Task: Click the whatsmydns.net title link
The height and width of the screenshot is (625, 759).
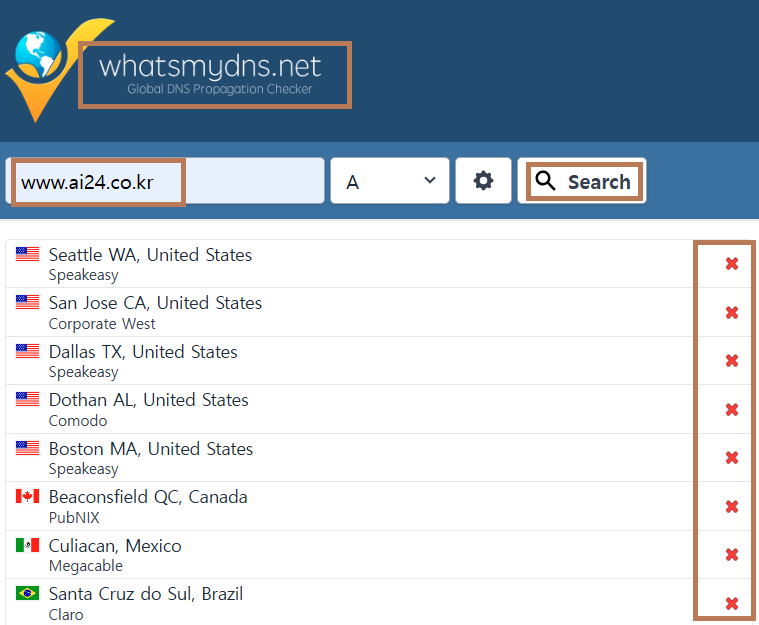Action: click(x=210, y=66)
